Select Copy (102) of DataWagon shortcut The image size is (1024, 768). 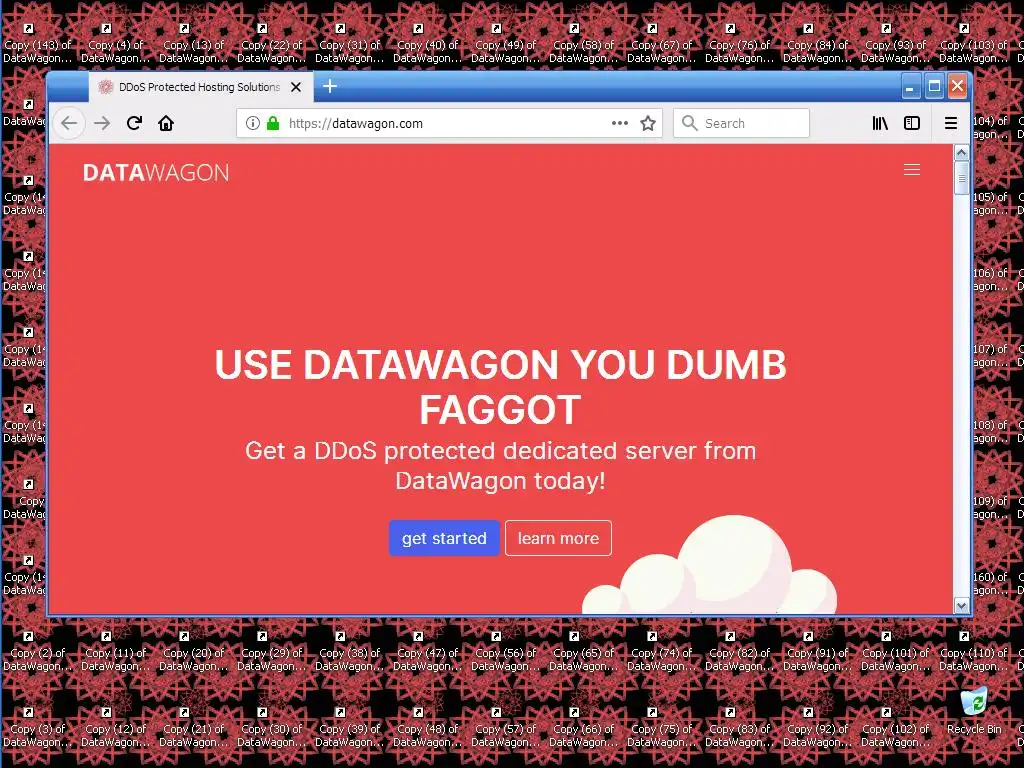[x=895, y=728]
